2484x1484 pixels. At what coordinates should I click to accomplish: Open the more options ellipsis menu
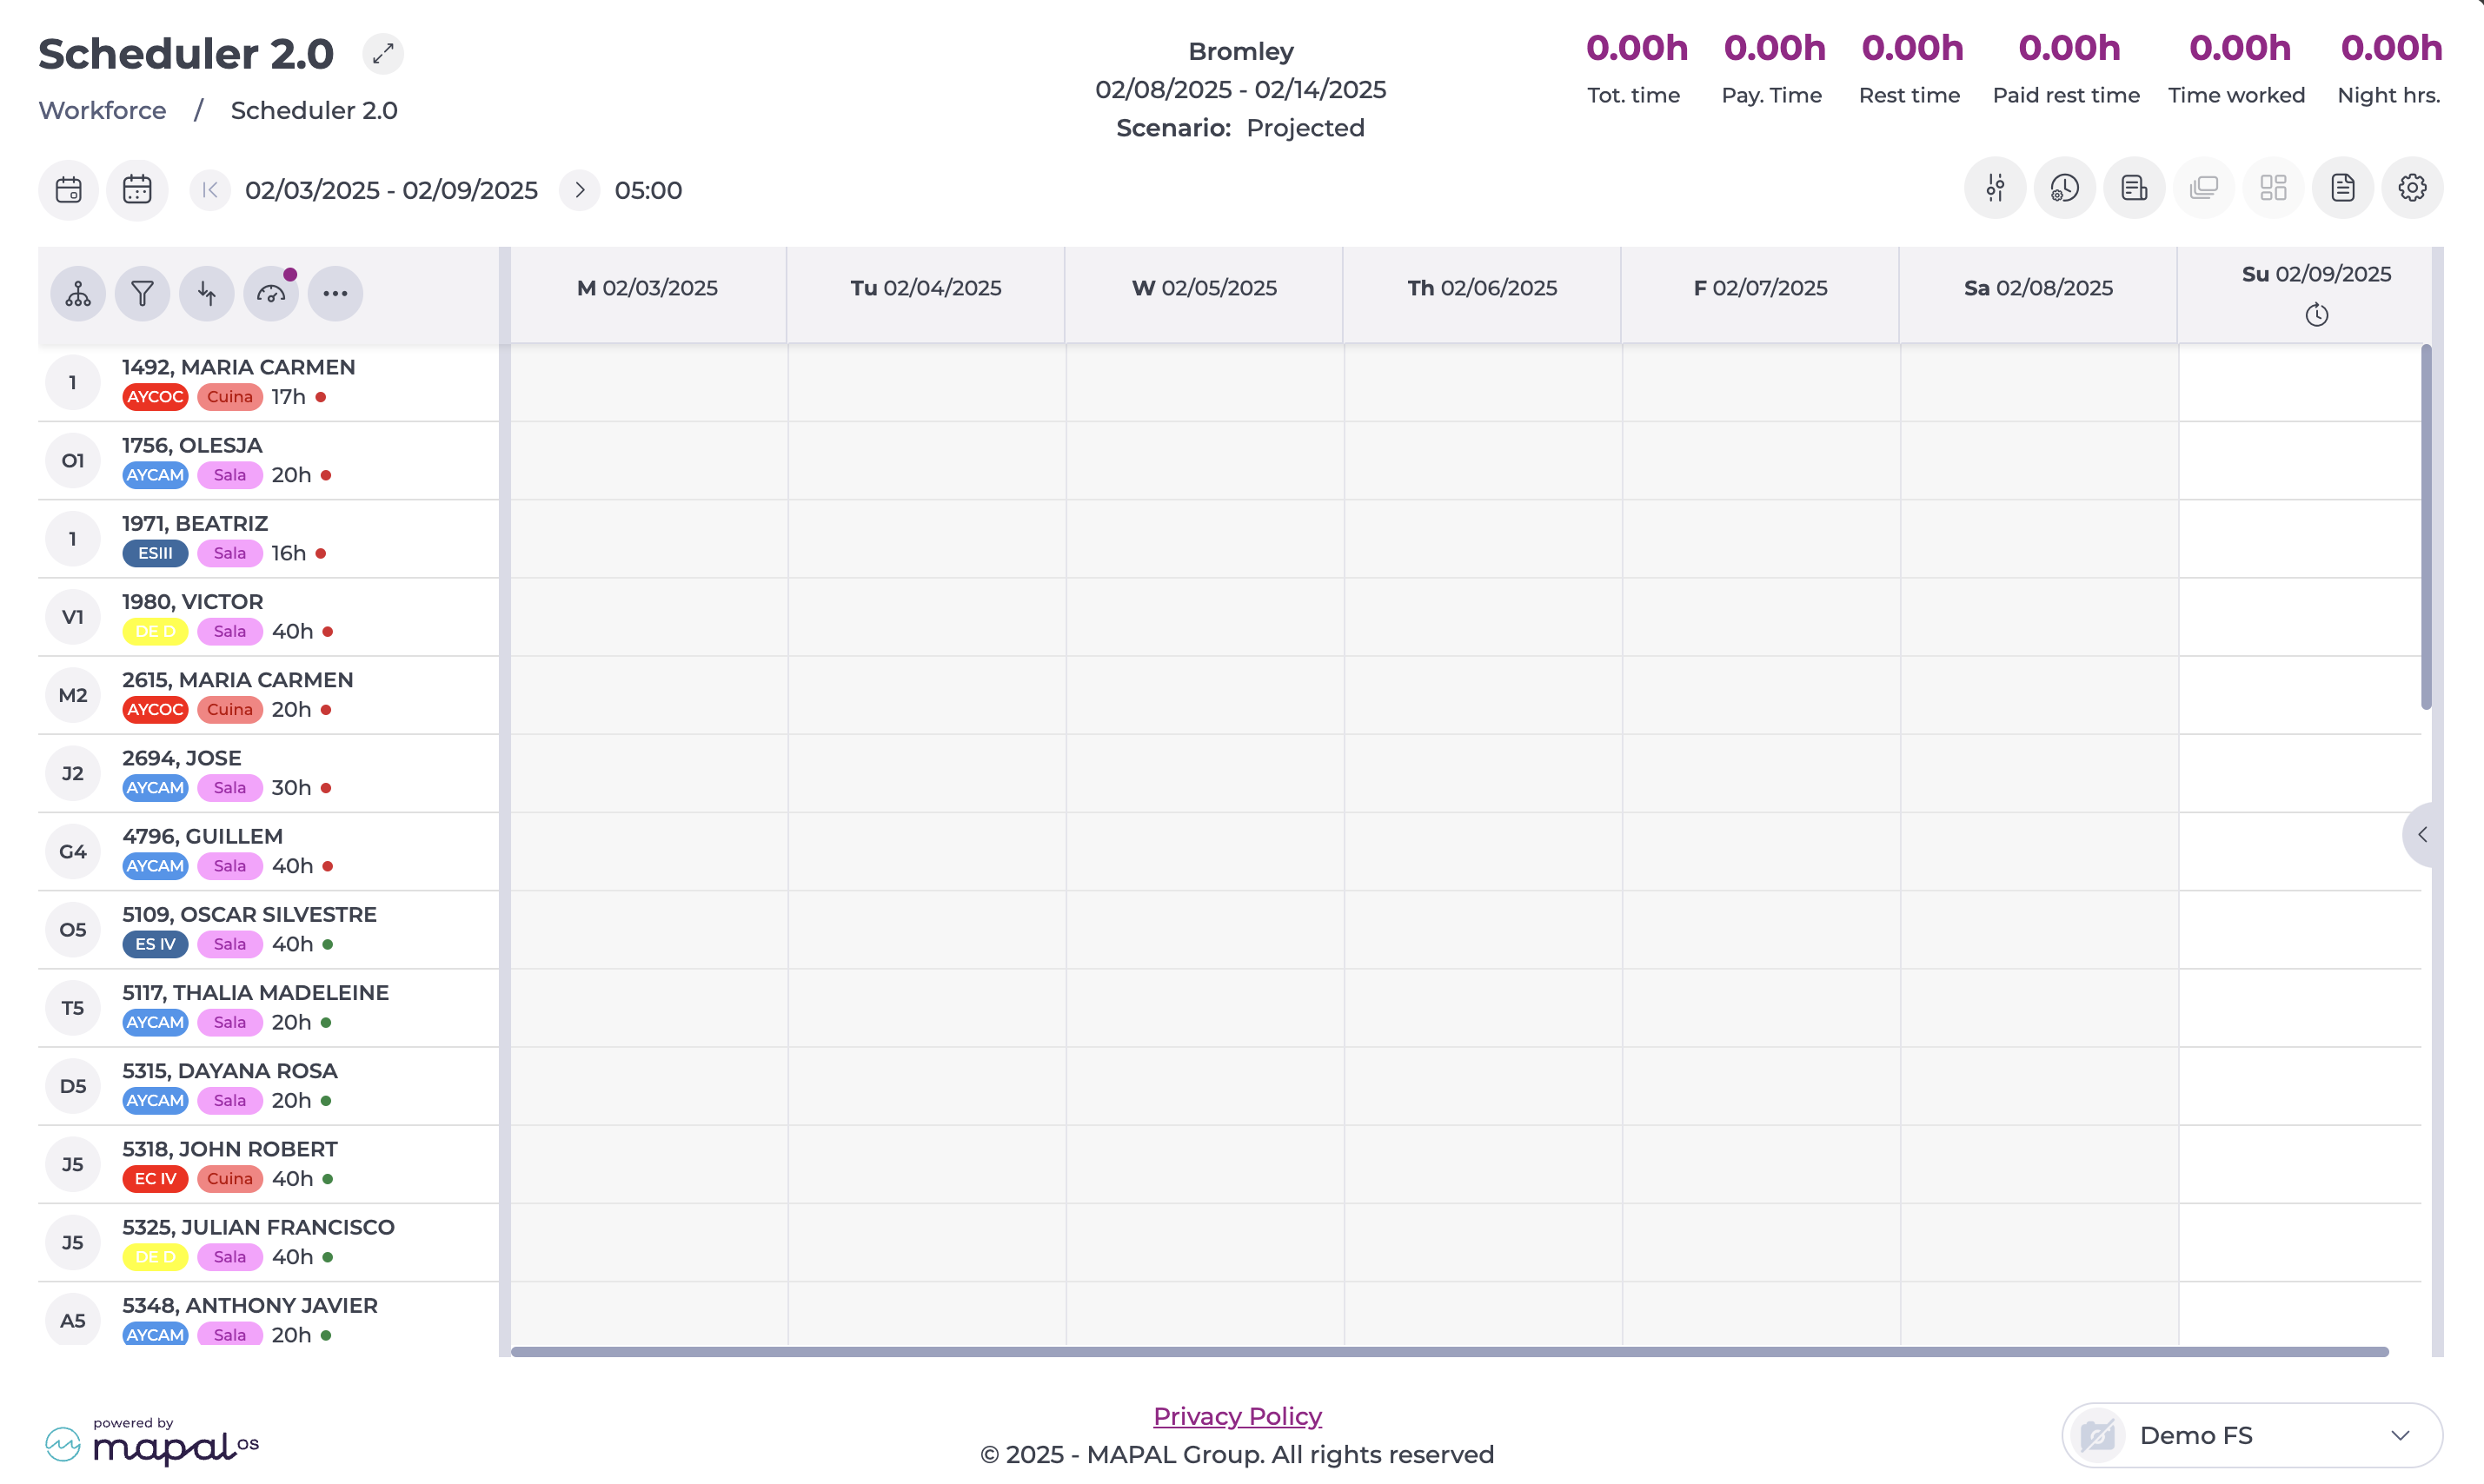click(x=335, y=293)
